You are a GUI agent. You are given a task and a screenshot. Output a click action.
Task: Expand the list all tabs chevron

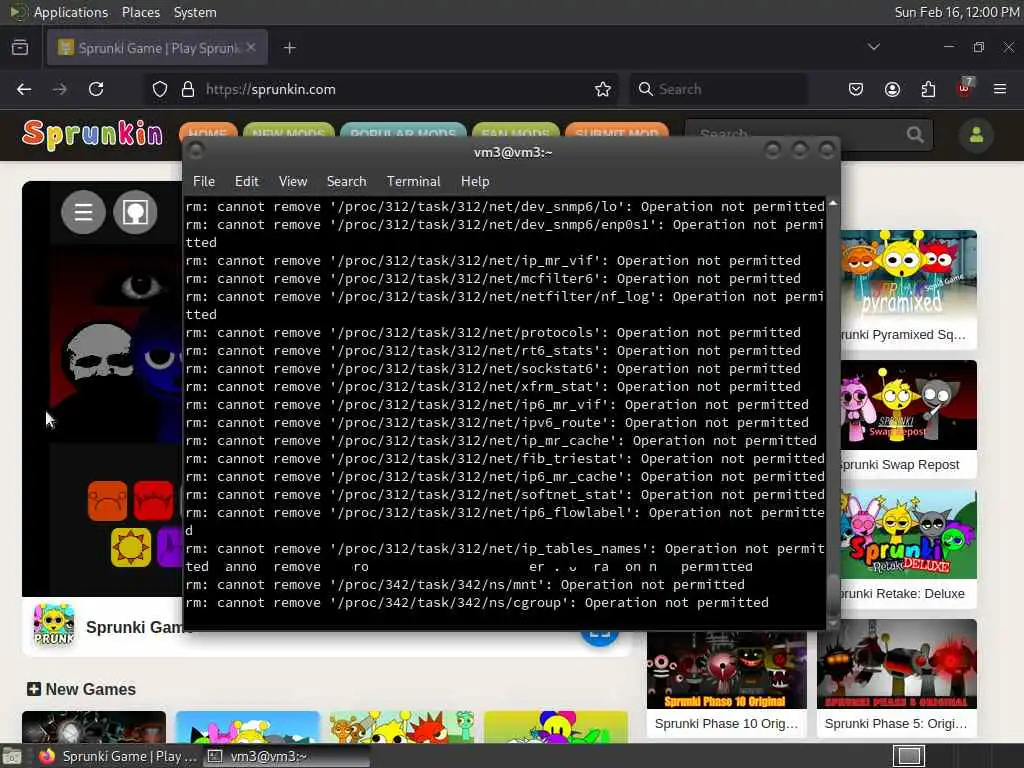pyautogui.click(x=874, y=47)
